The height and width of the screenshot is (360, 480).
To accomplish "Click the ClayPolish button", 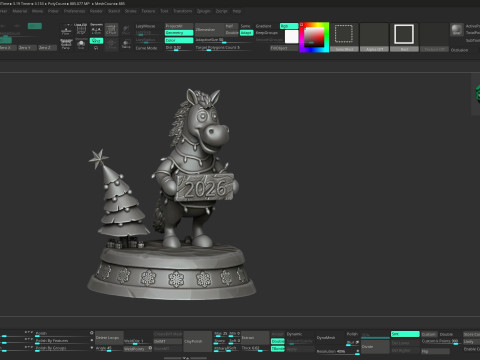I will 197,341.
